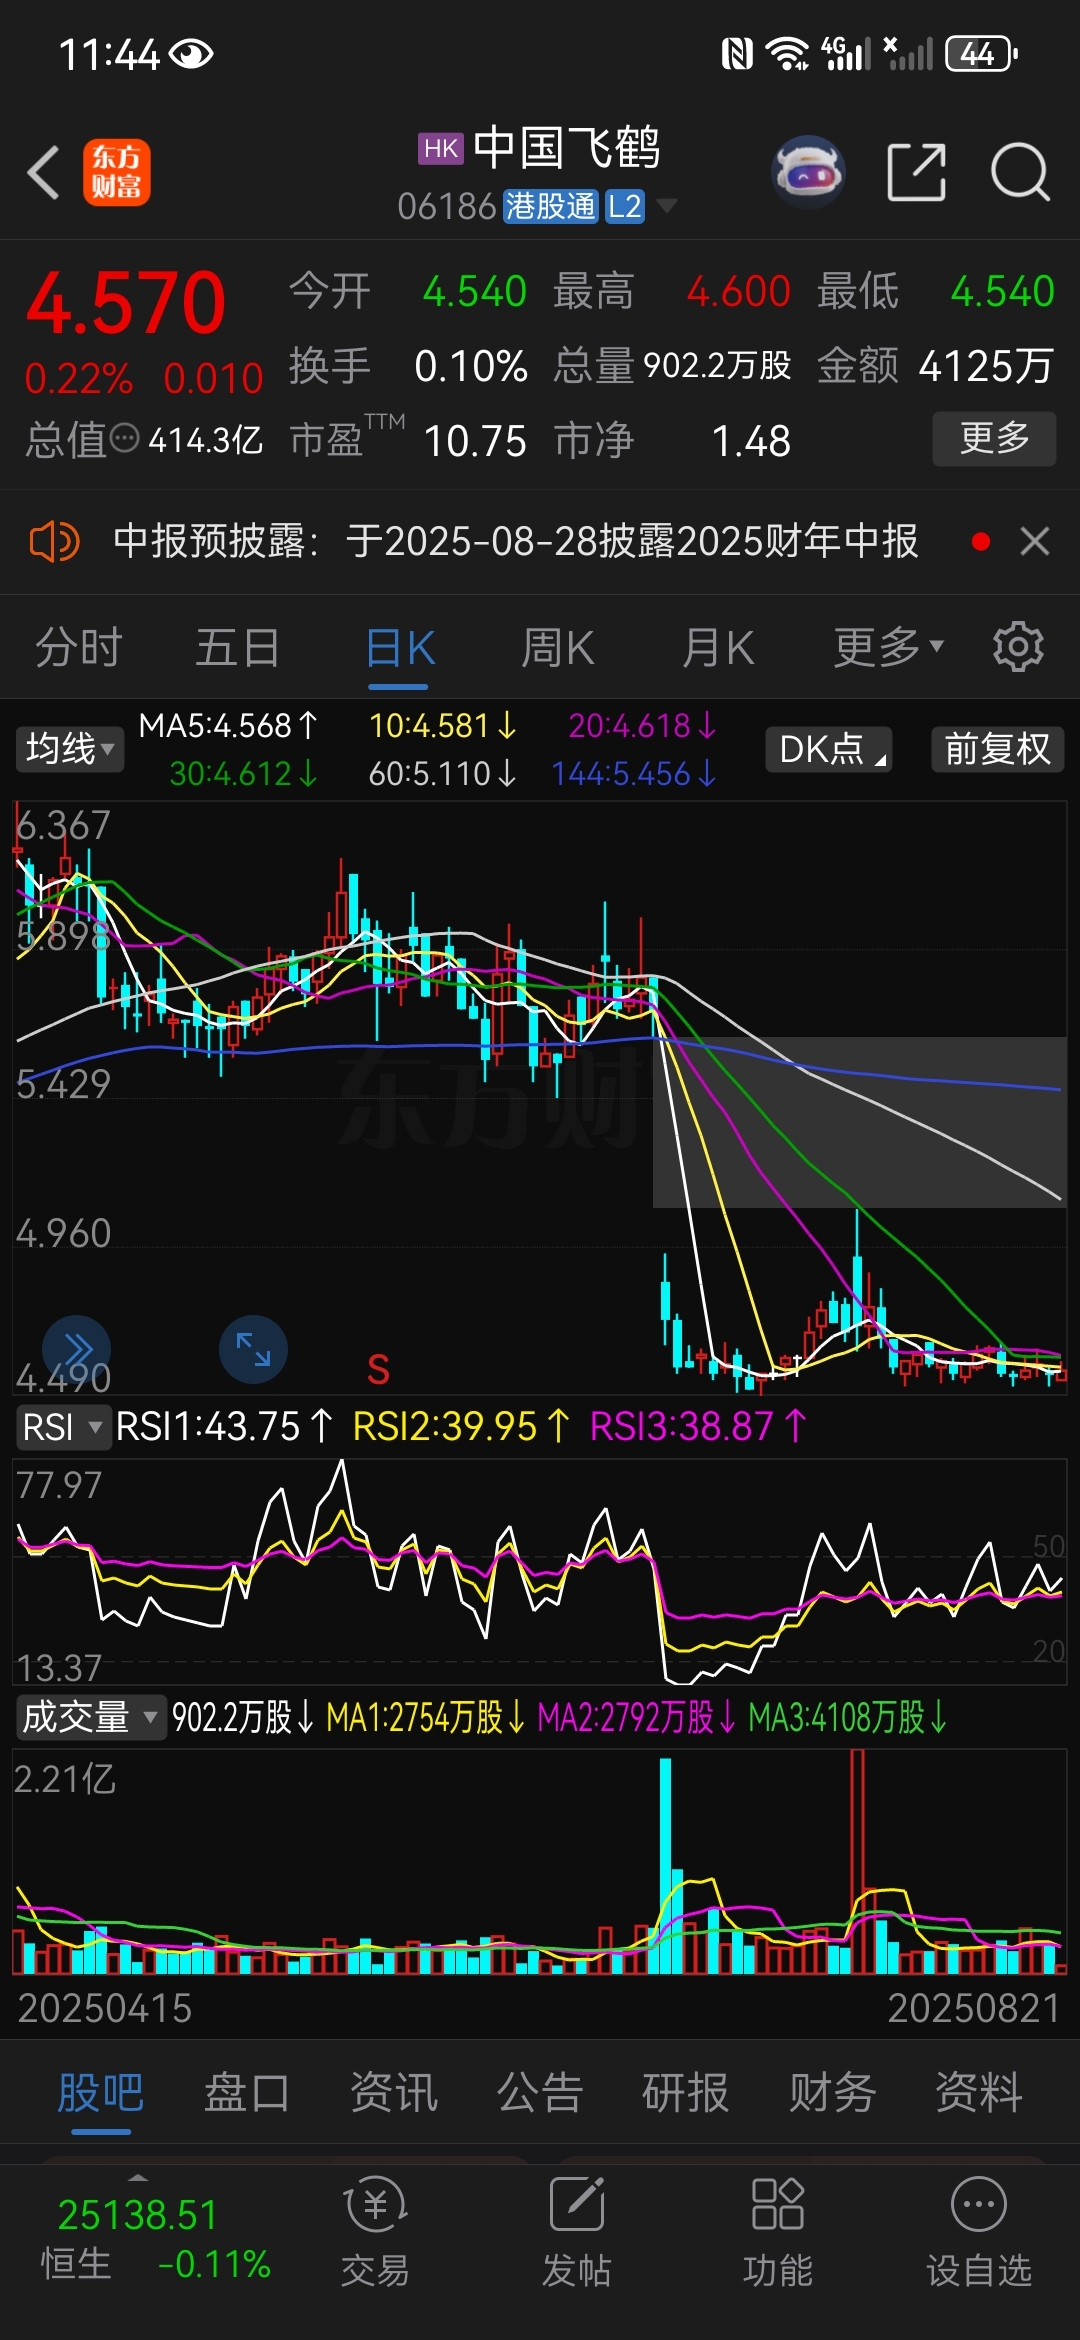Screen dimensions: 1080x2340
Task: Tap the 恒生 25138.51 index value
Action: [x=138, y=2215]
